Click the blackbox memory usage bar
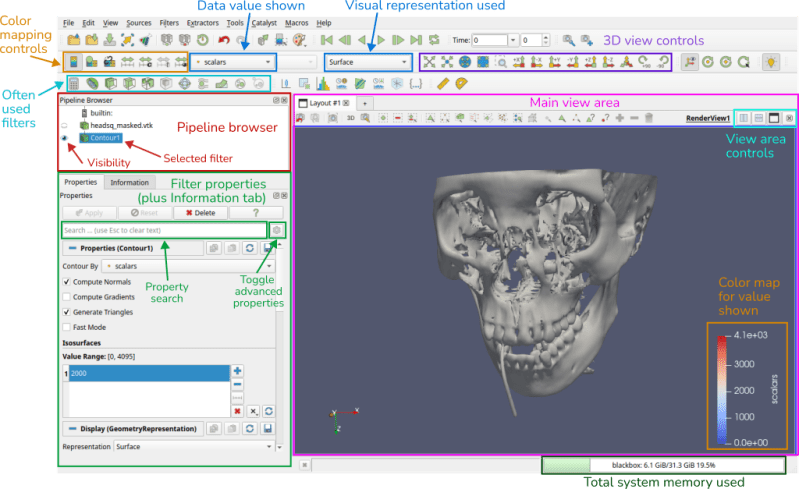799x489 pixels. click(663, 465)
